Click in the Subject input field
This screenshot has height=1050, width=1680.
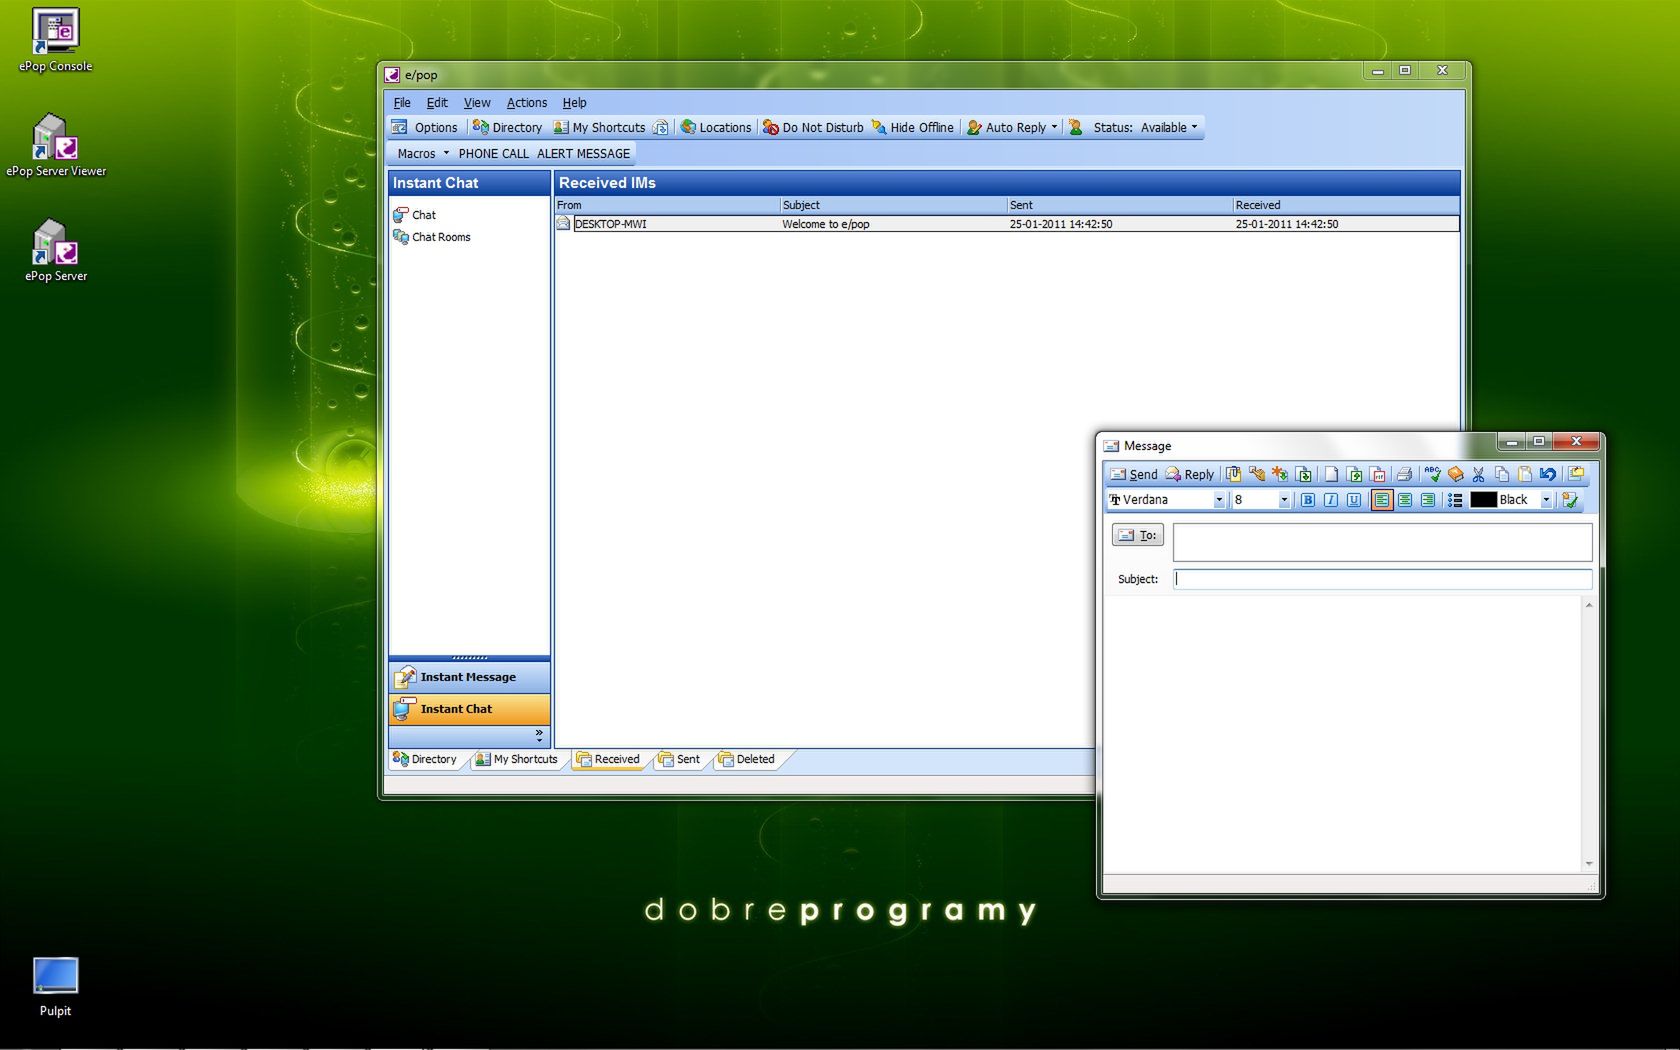[x=1383, y=579]
